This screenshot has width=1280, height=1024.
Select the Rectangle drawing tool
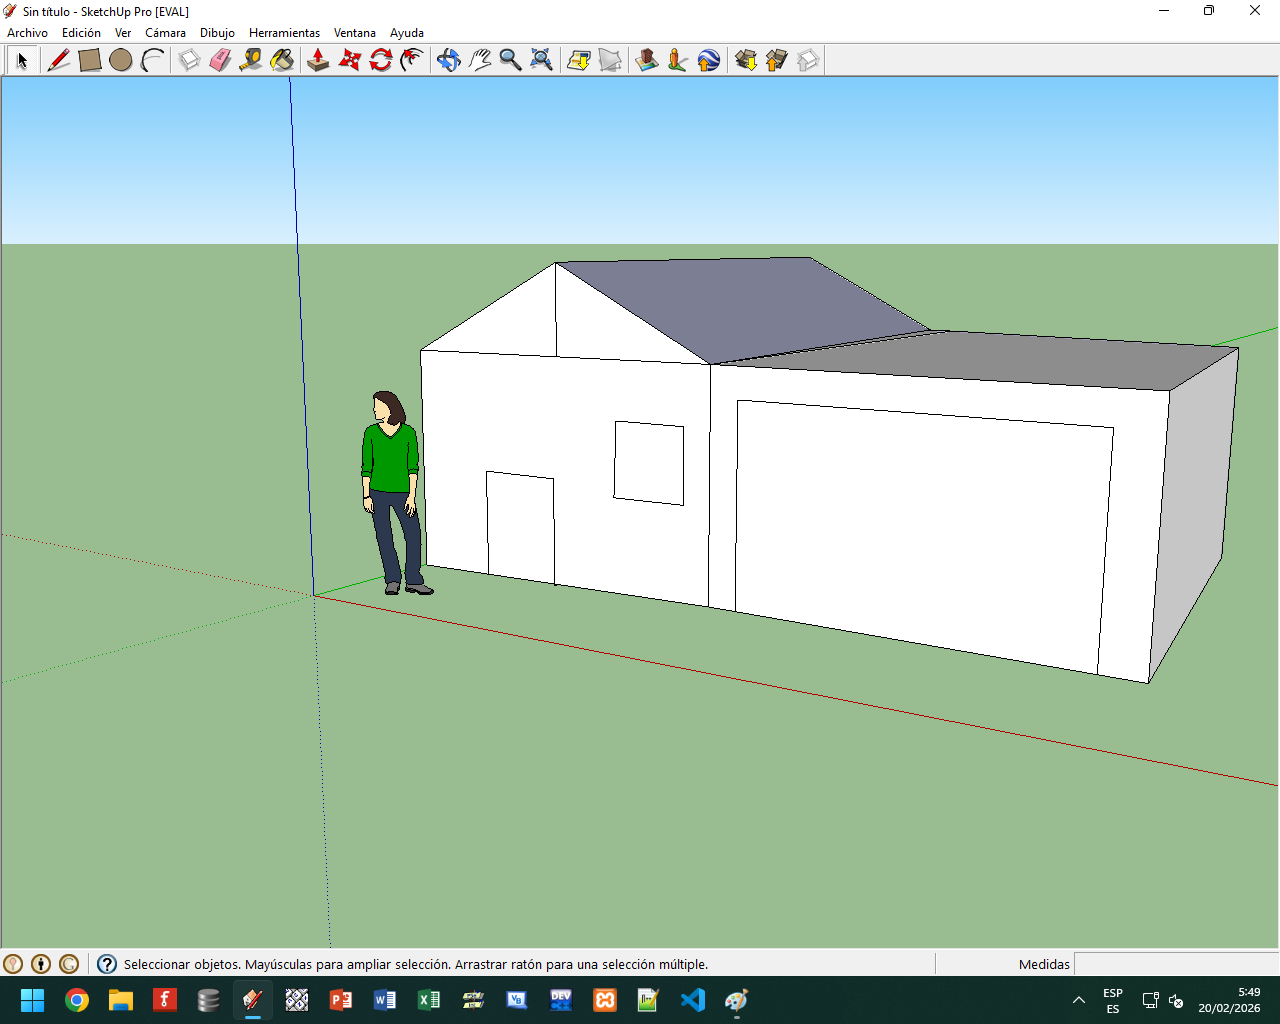(90, 60)
